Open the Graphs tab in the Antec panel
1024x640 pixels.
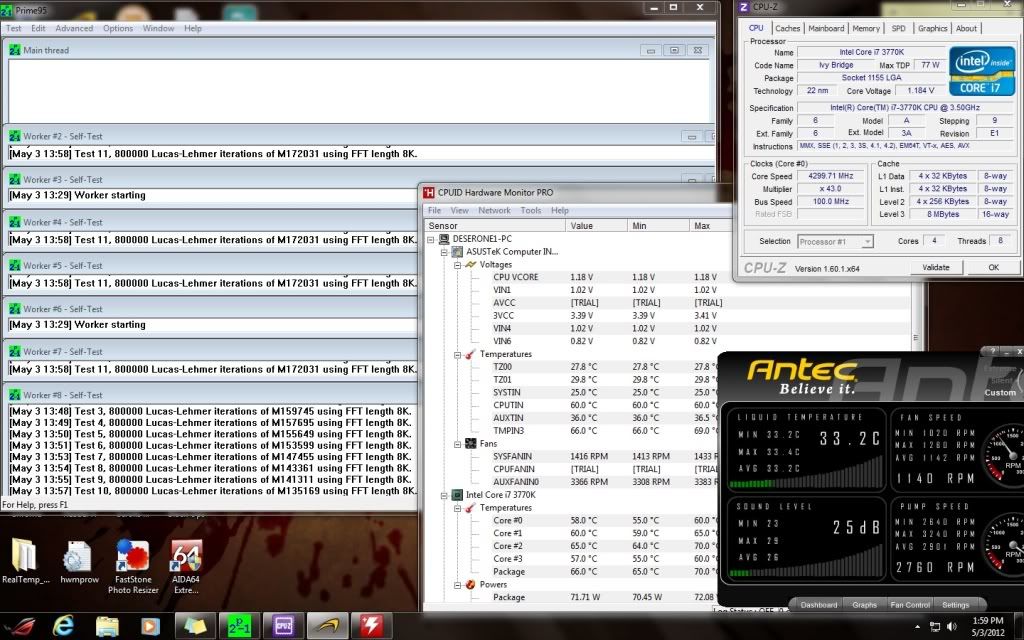(x=864, y=605)
